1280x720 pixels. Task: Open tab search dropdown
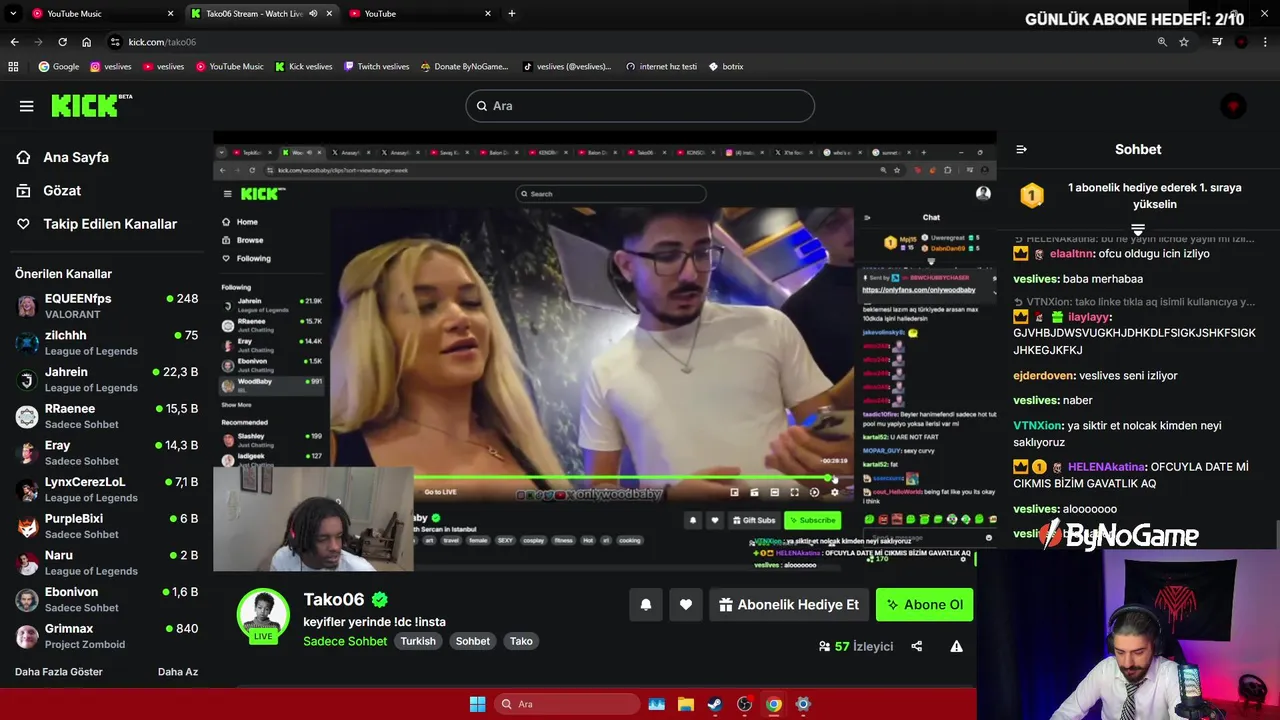click(13, 13)
